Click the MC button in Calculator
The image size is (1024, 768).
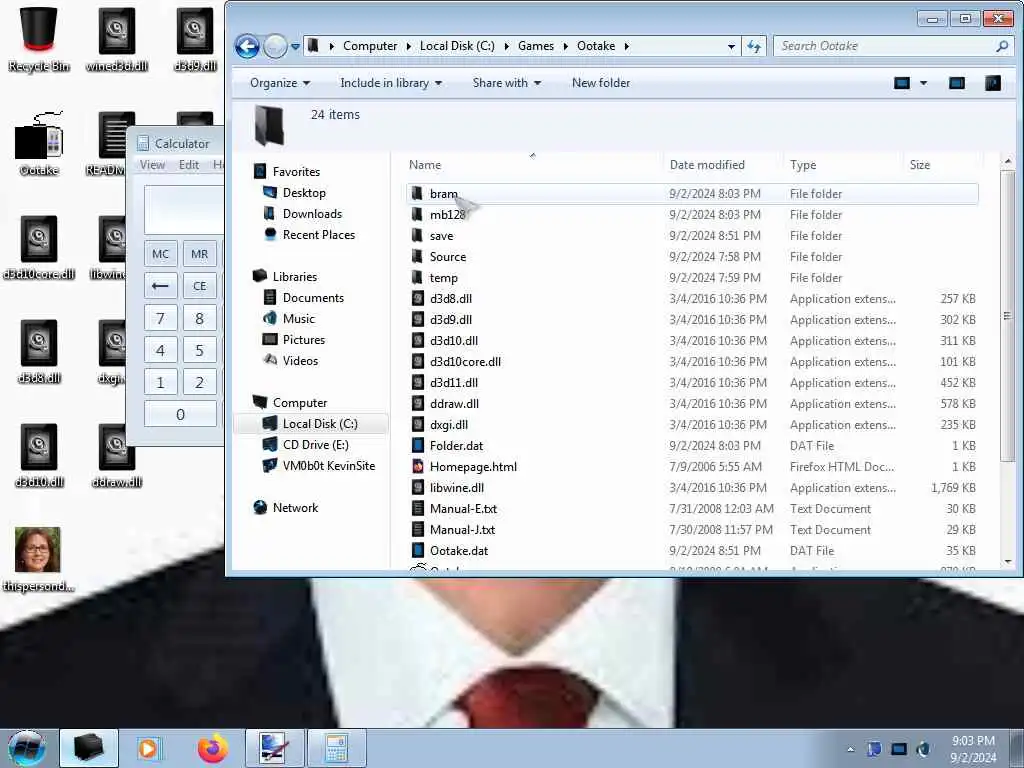[x=161, y=254]
